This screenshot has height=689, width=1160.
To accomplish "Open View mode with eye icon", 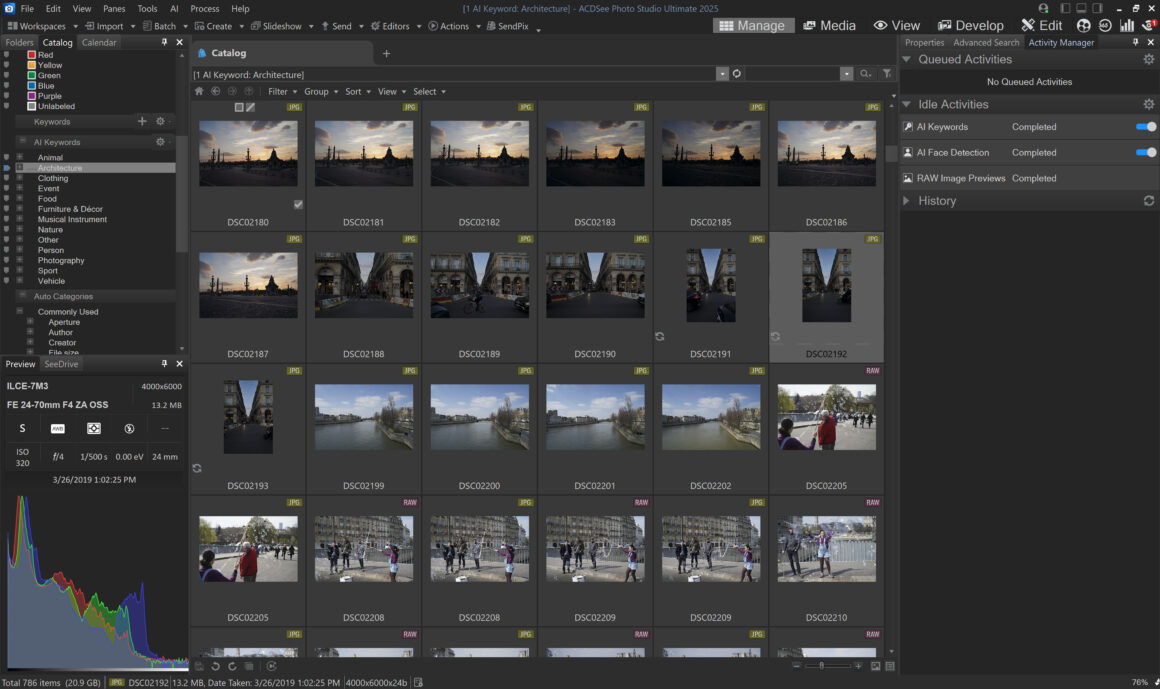I will [897, 25].
